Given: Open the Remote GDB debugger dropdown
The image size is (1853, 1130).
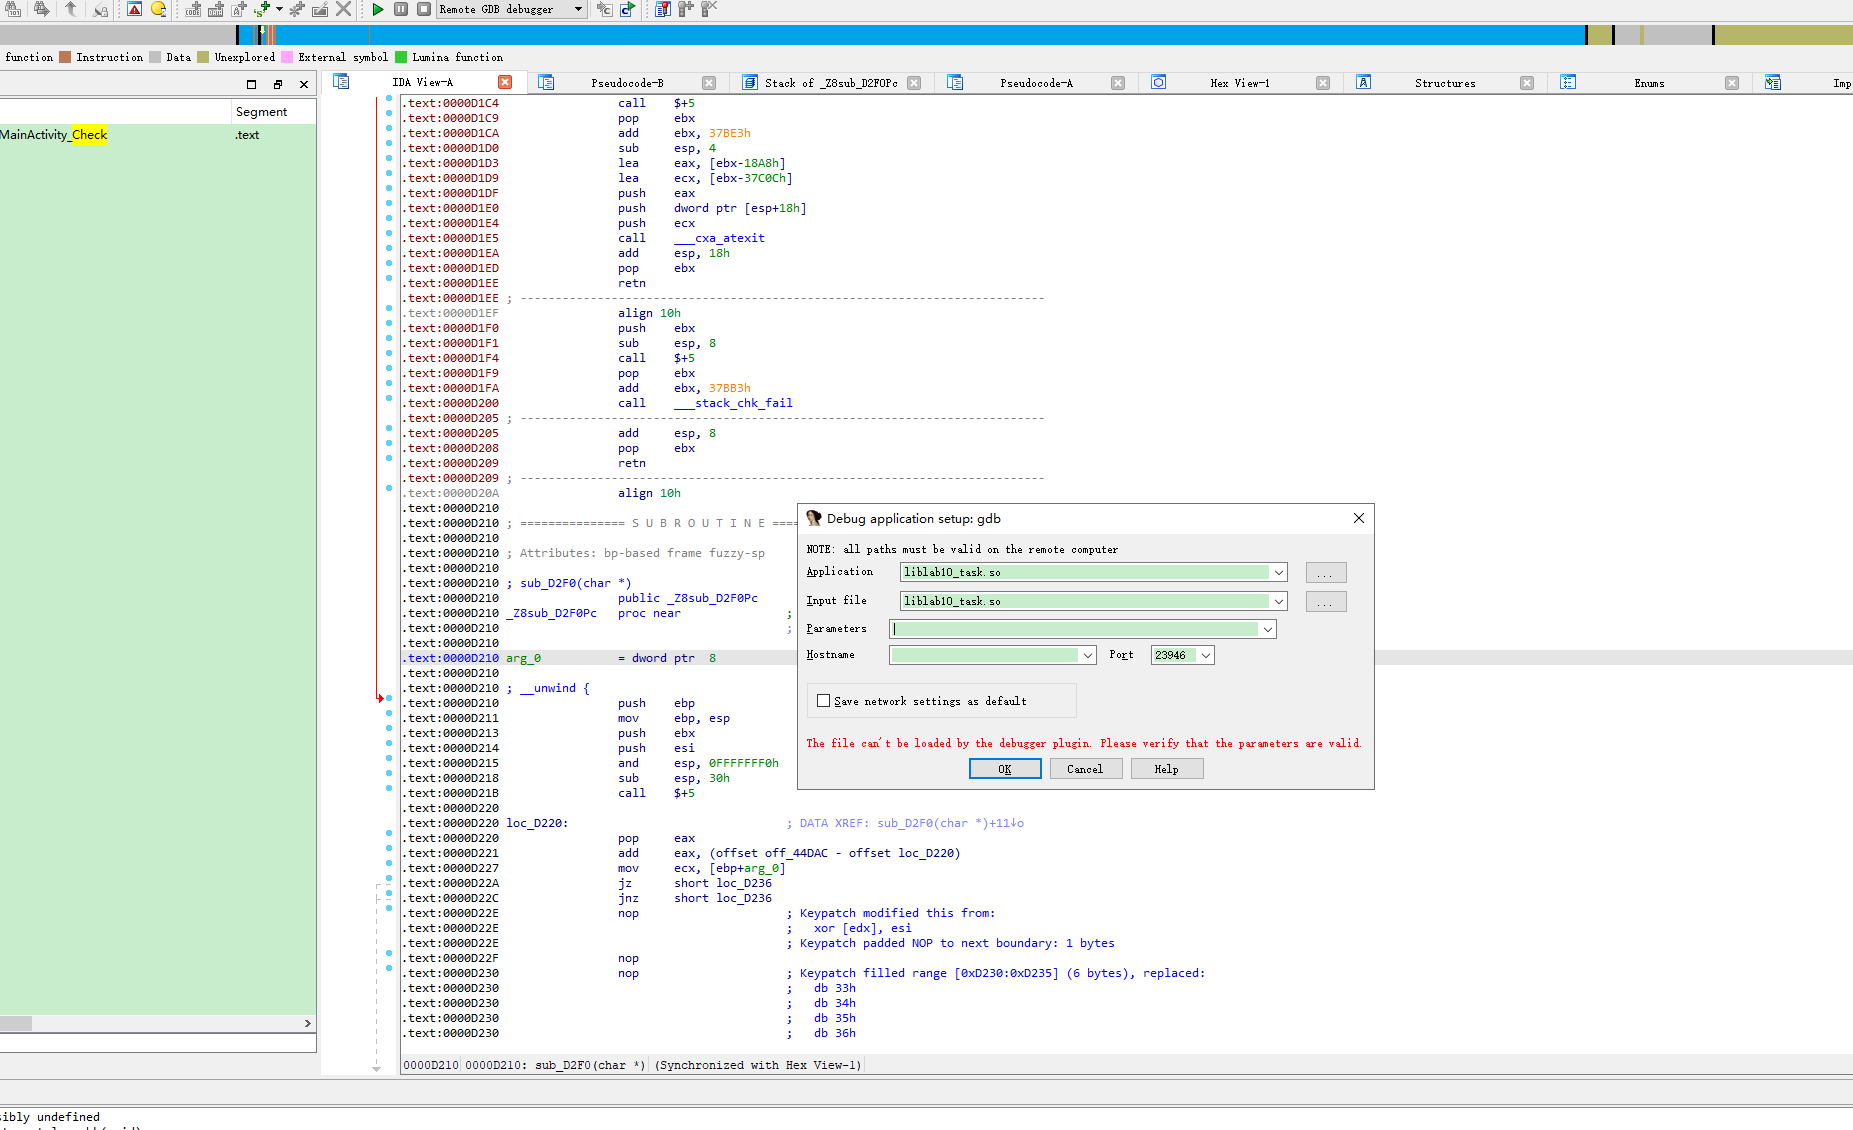Looking at the screenshot, I should [578, 9].
